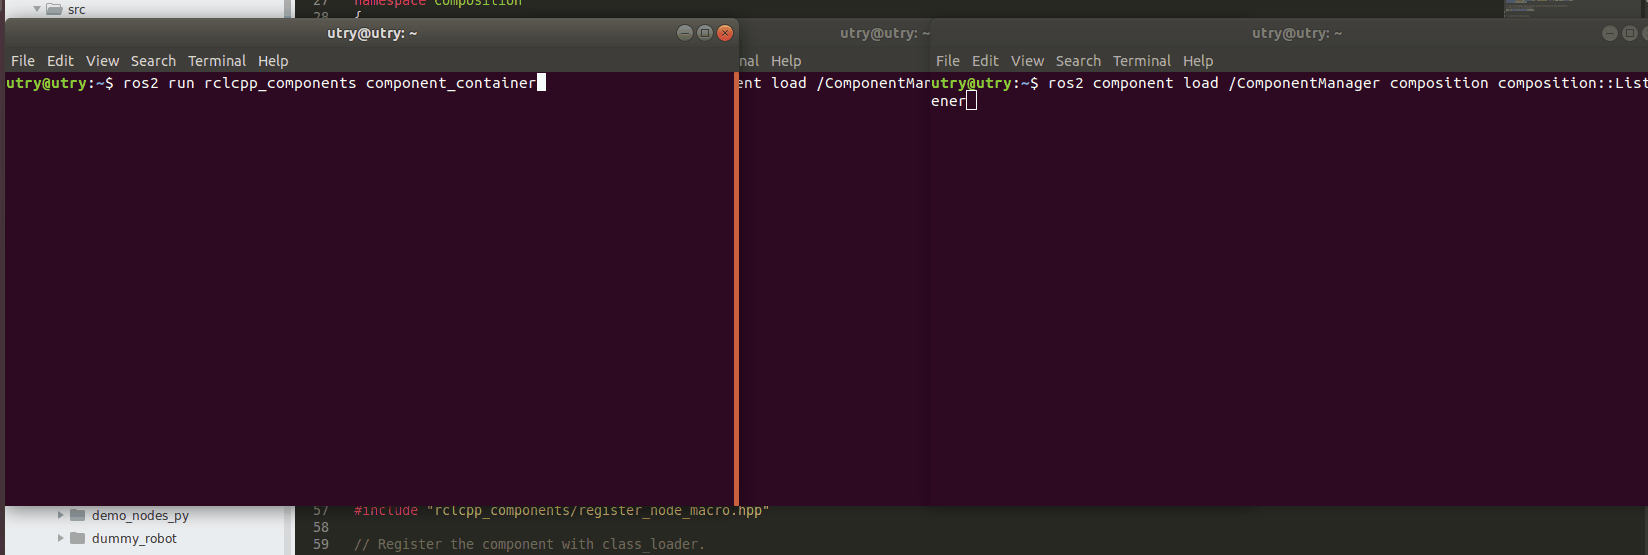The height and width of the screenshot is (555, 1648).
Task: Open View menu in left terminal window
Action: click(102, 61)
